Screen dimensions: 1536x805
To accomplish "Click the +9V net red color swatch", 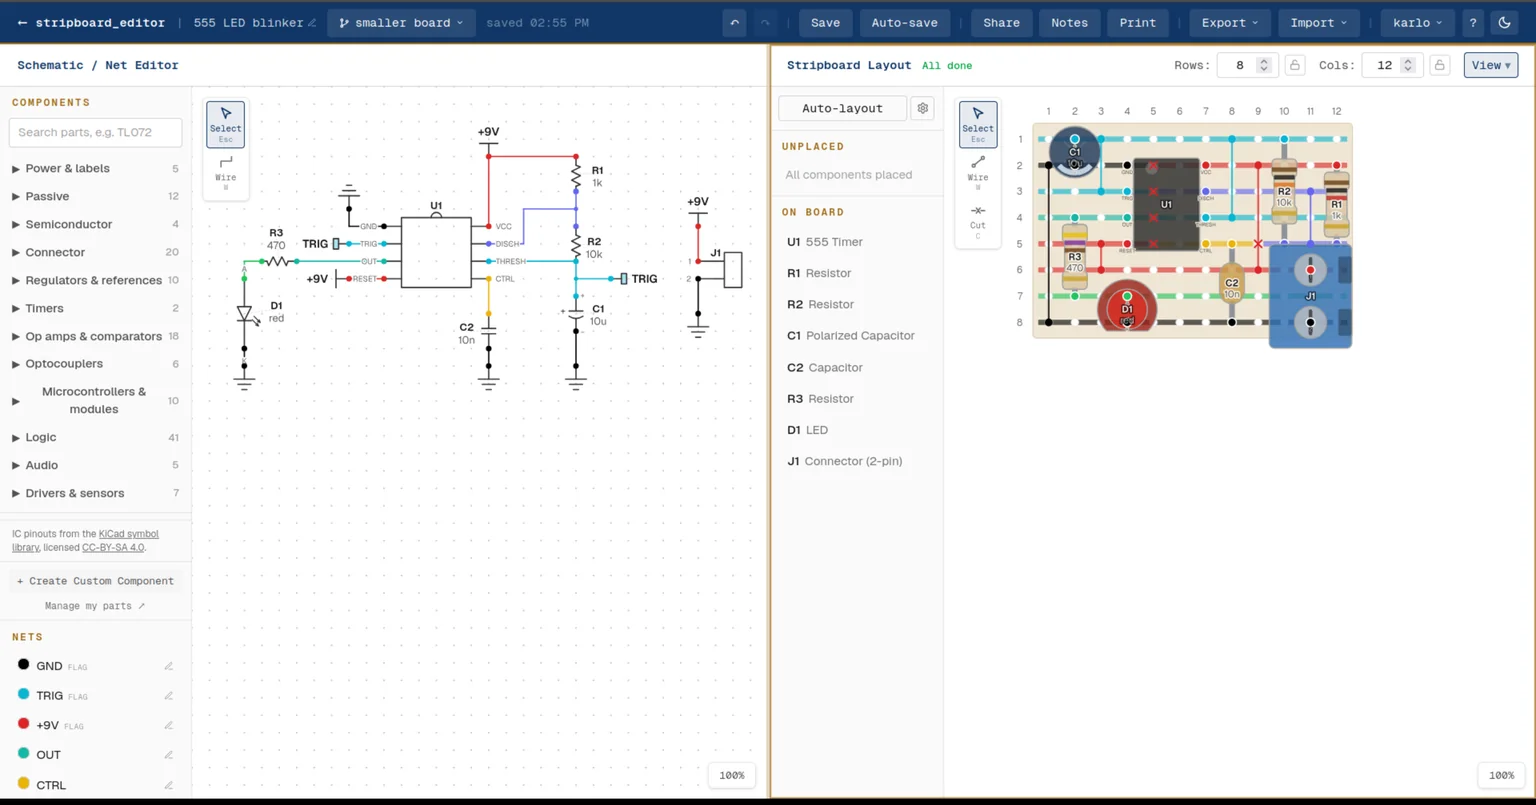I will 24,724.
